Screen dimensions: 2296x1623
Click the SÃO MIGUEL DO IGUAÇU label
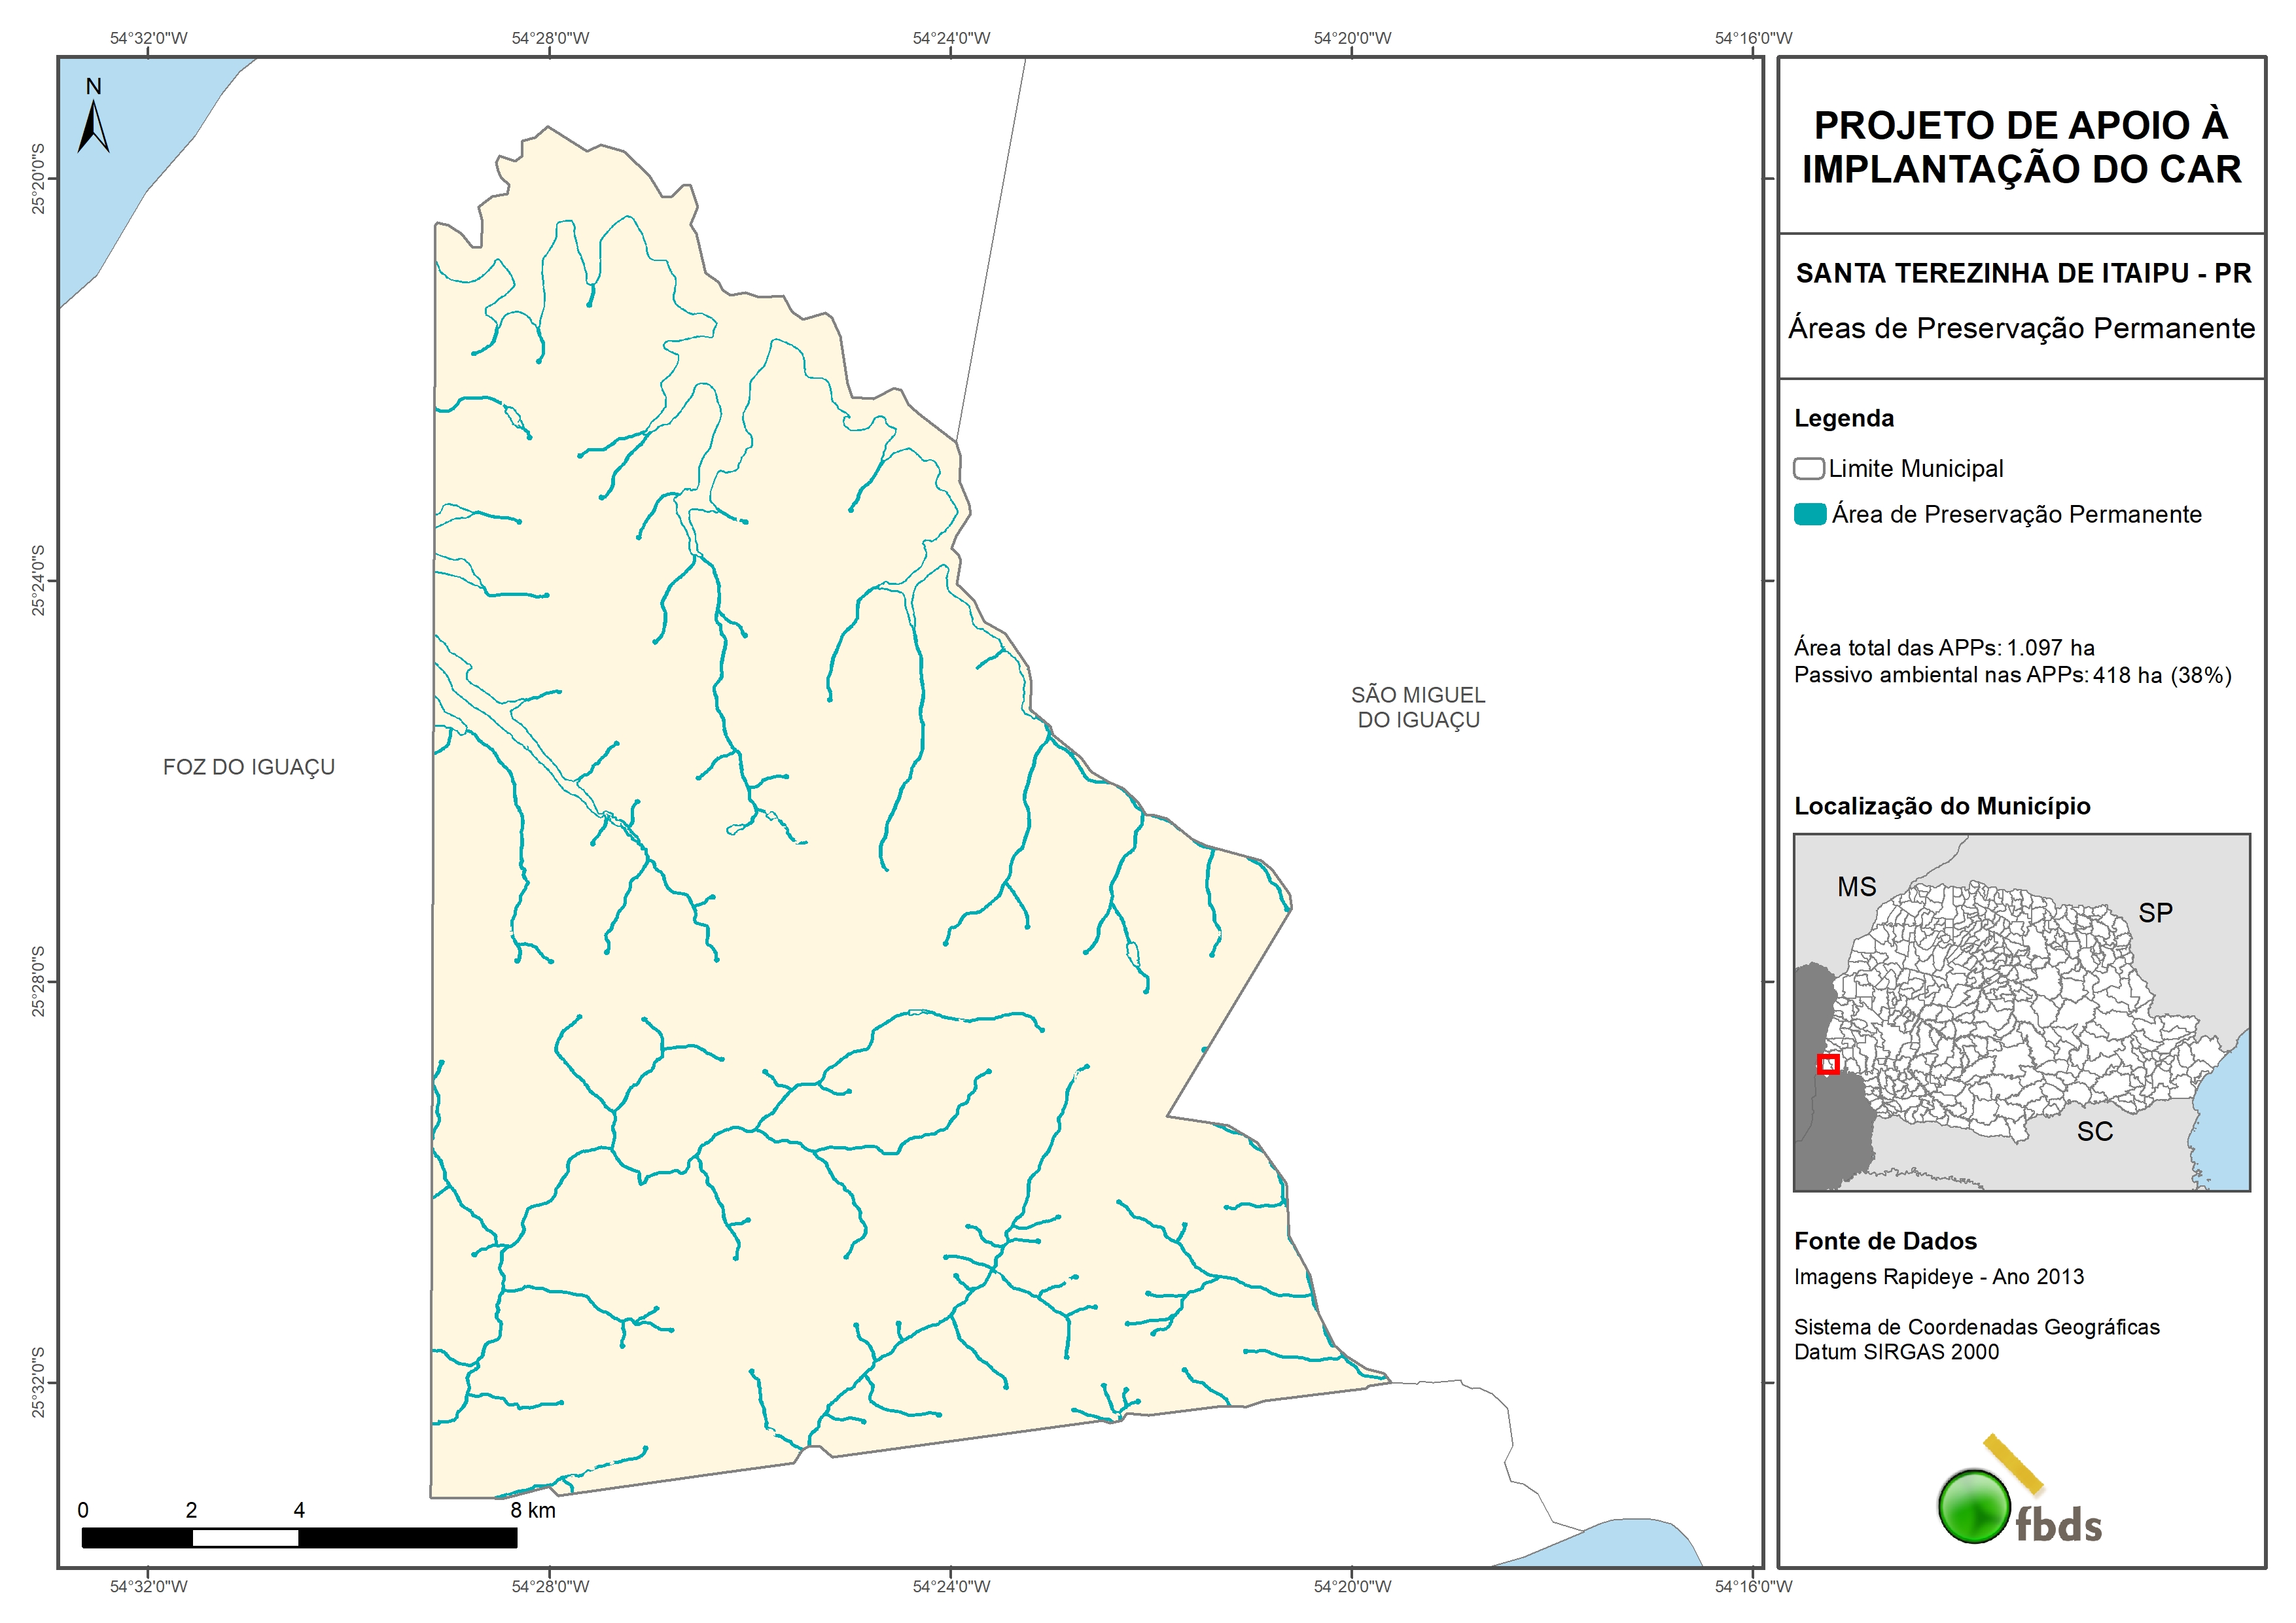pos(1418,707)
